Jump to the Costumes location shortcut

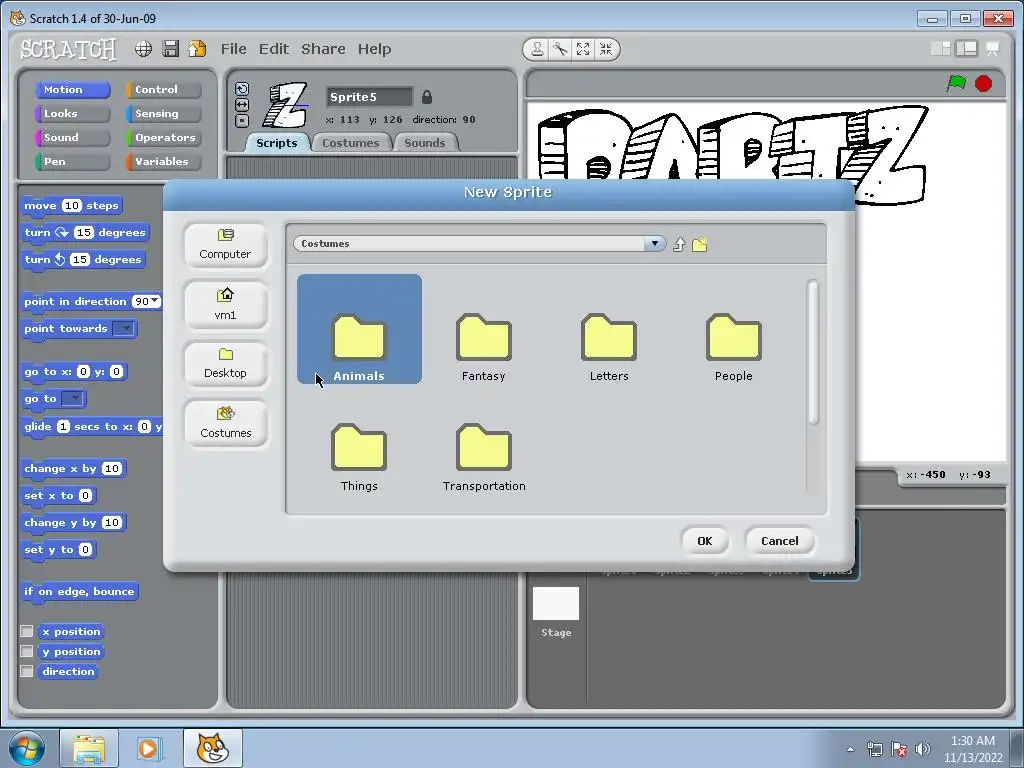coord(225,423)
